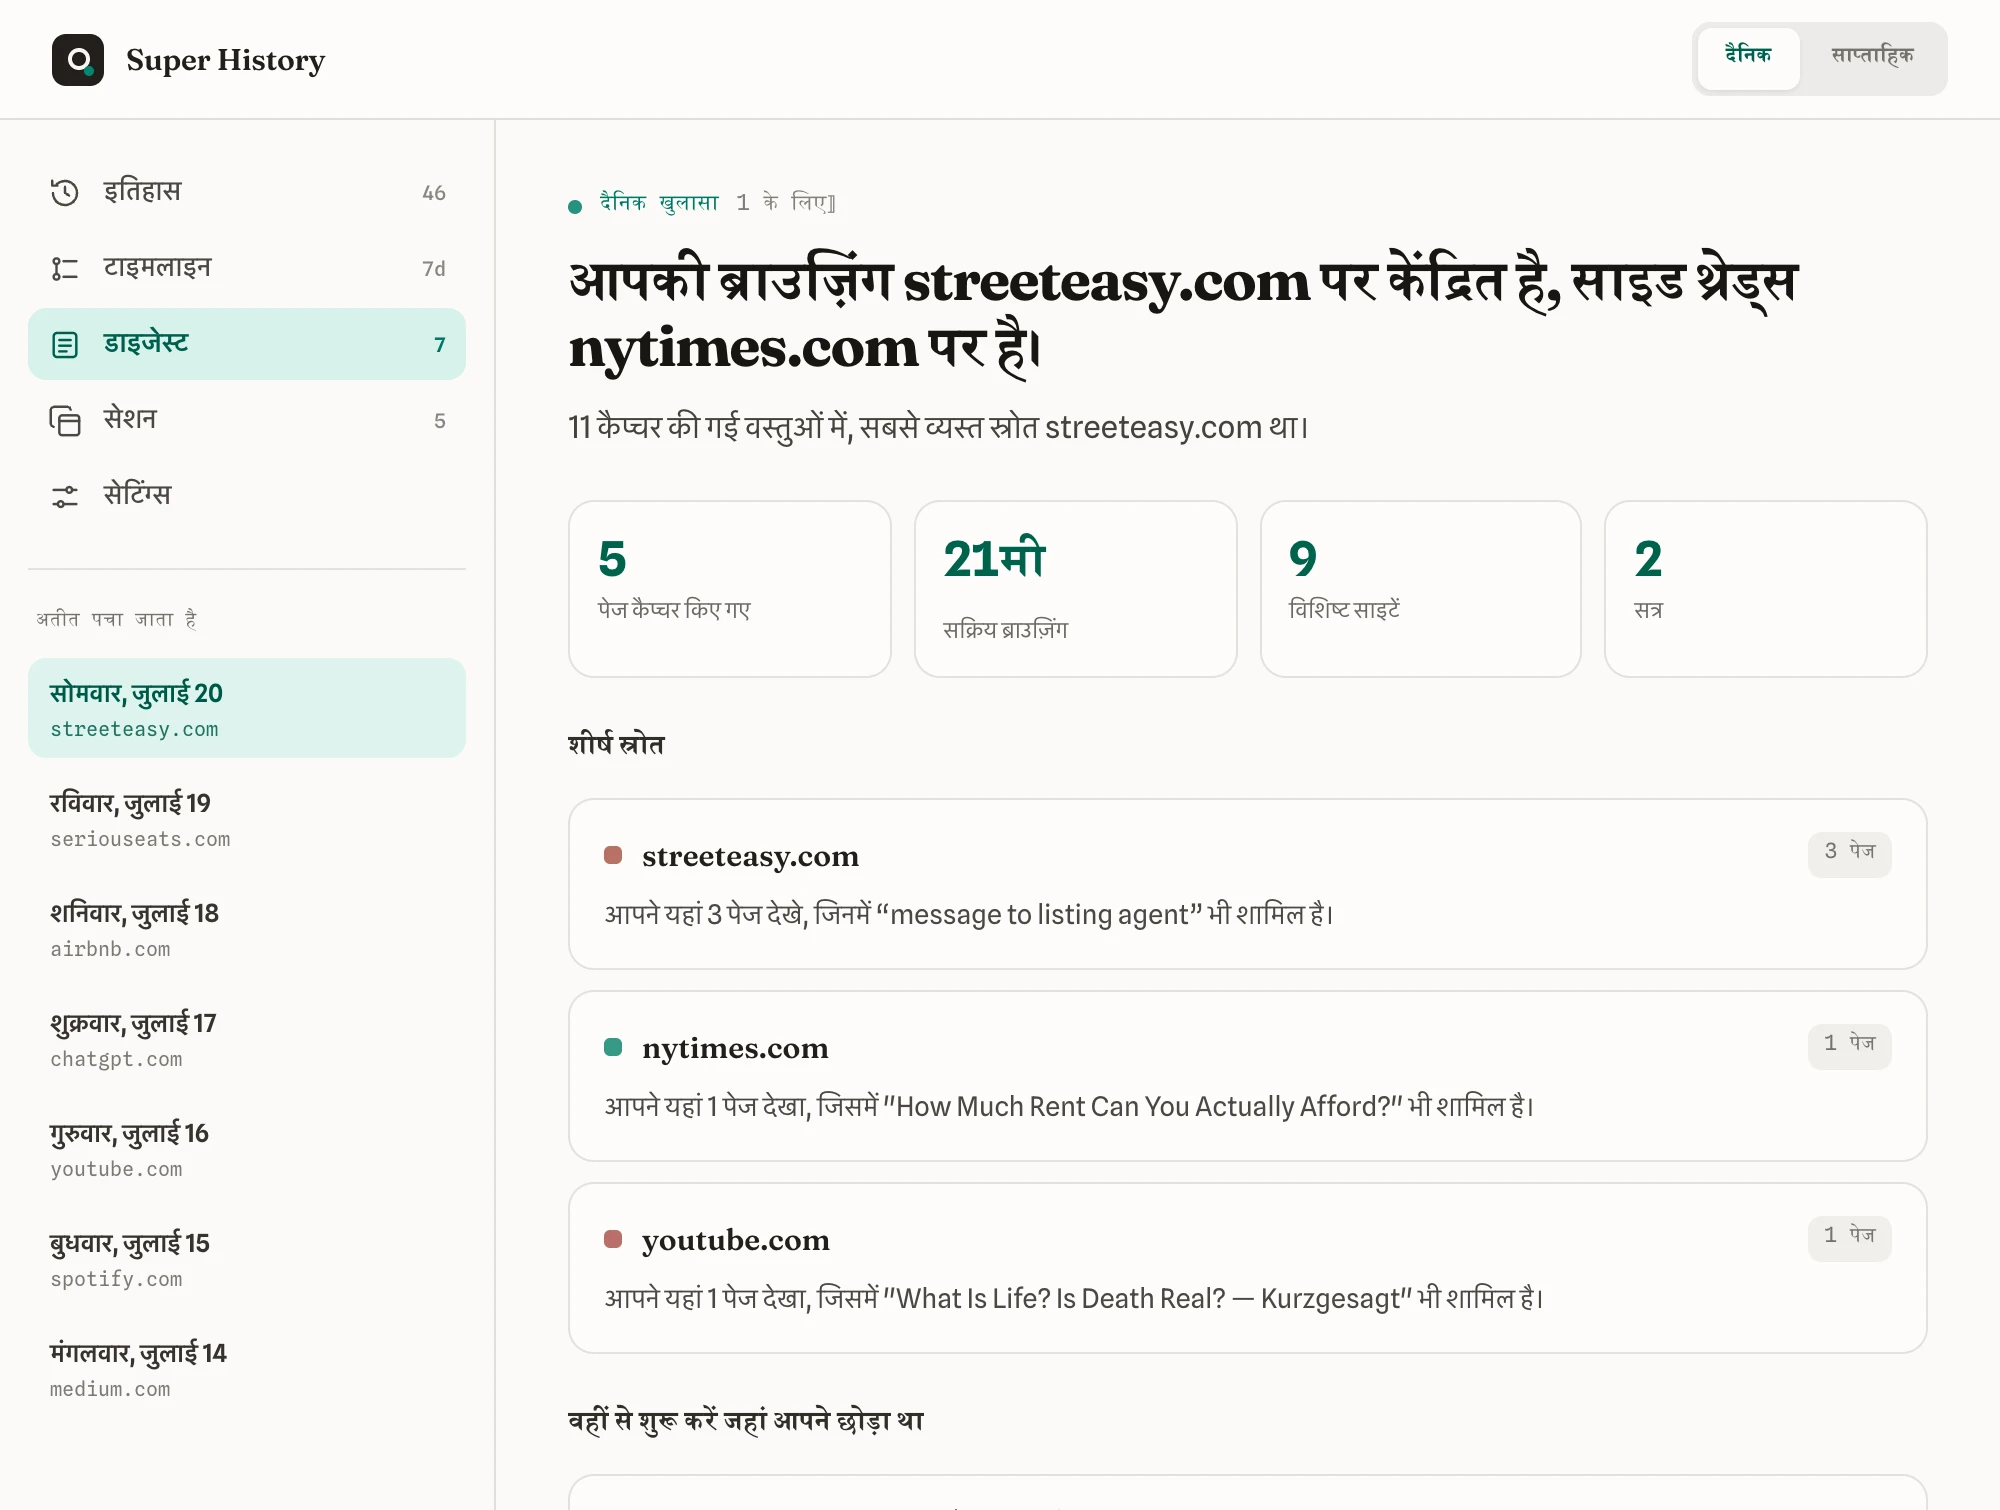This screenshot has height=1510, width=2000.
Task: Click the शीर्ष स्रोत heading
Action: coord(616,745)
